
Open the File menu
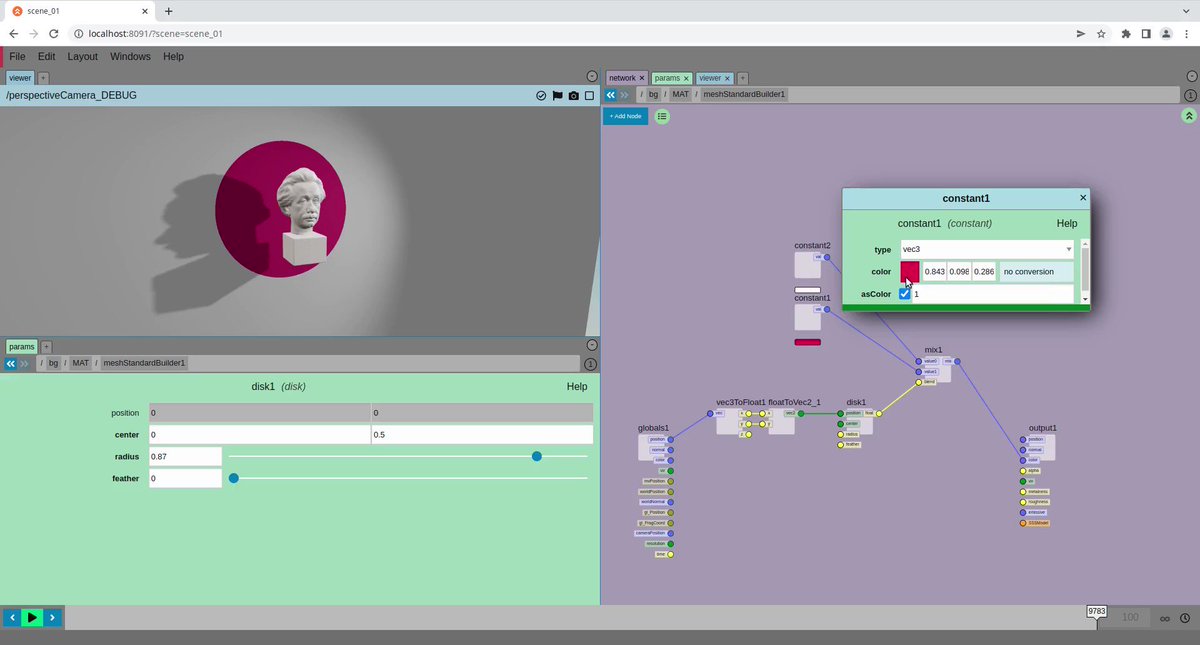pos(17,57)
